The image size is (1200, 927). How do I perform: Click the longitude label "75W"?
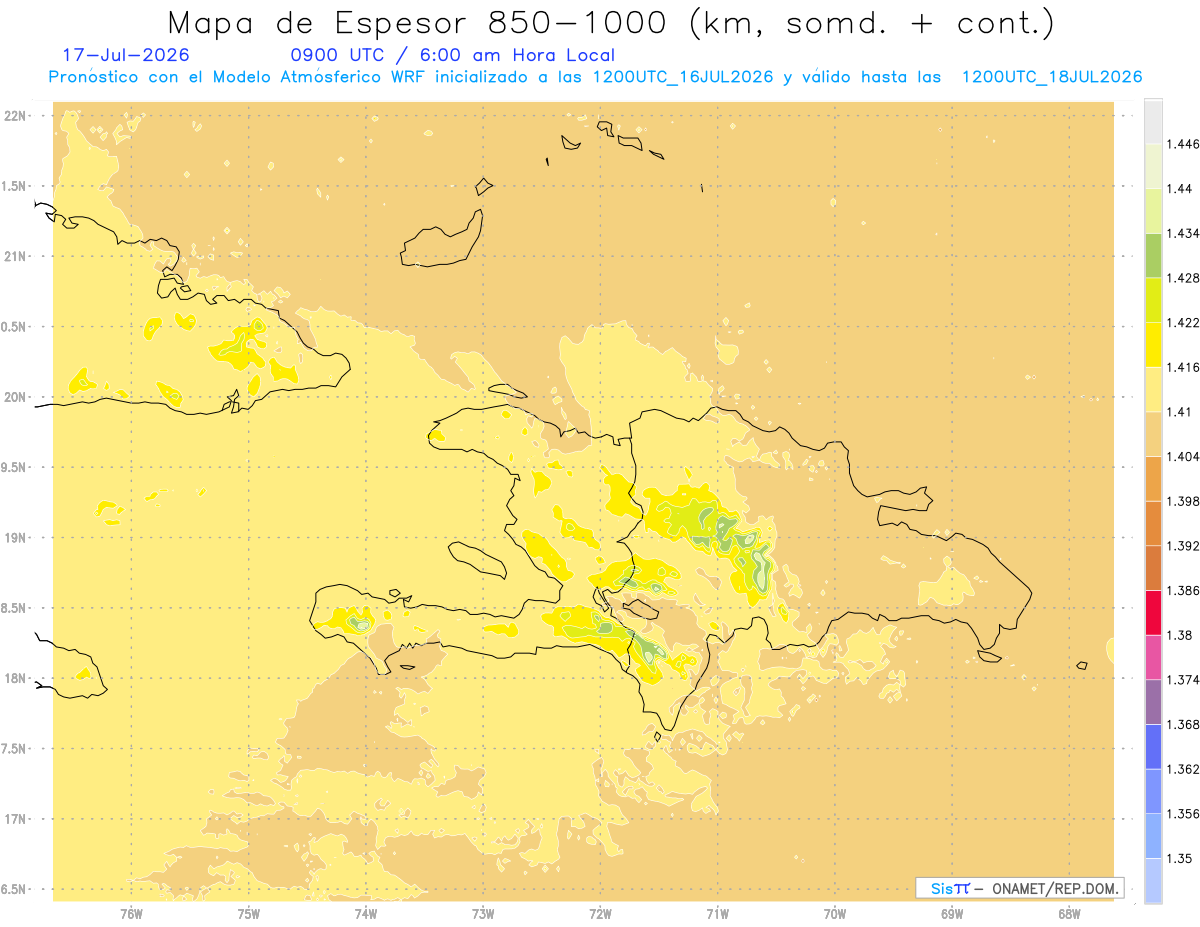pos(249,913)
